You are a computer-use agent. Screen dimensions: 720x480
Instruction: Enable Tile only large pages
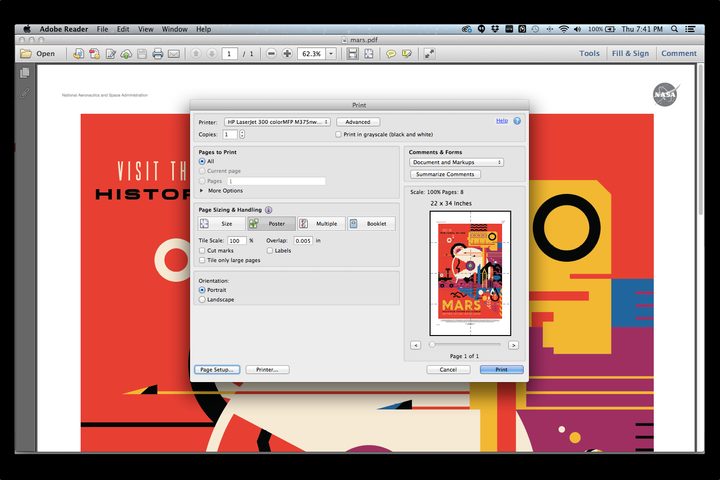pyautogui.click(x=202, y=260)
